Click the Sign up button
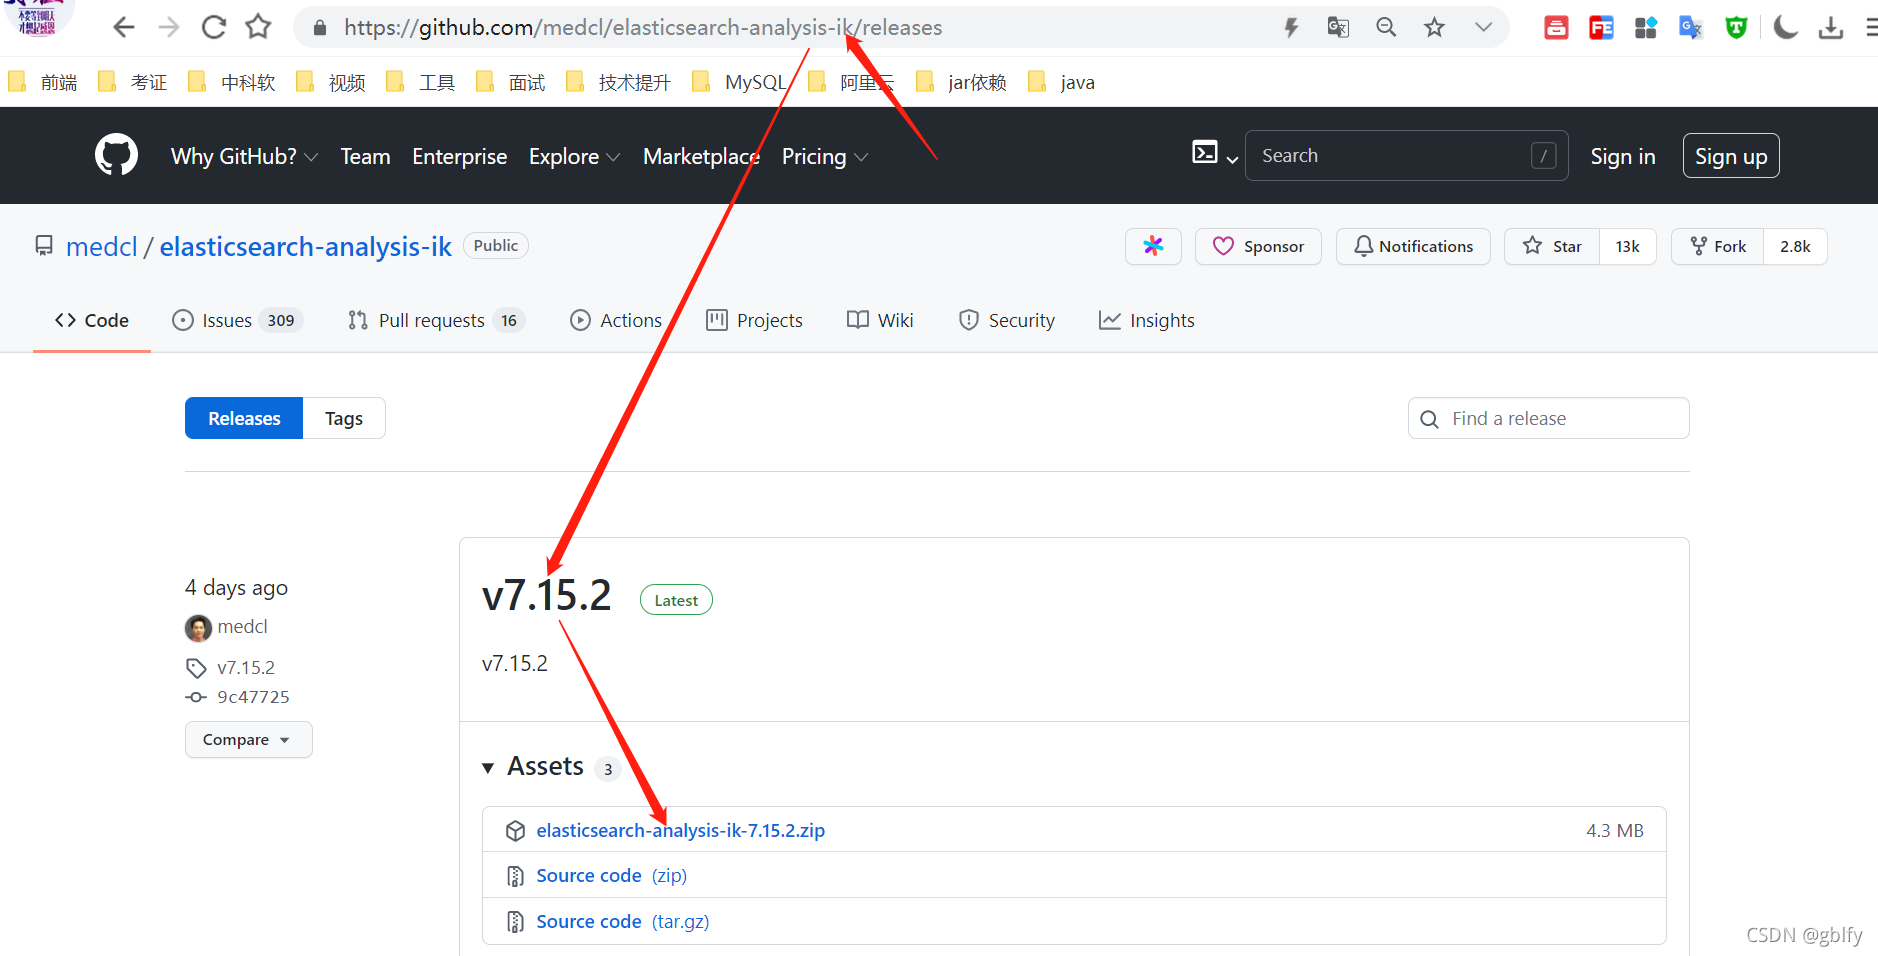Viewport: 1878px width, 956px height. pos(1730,156)
